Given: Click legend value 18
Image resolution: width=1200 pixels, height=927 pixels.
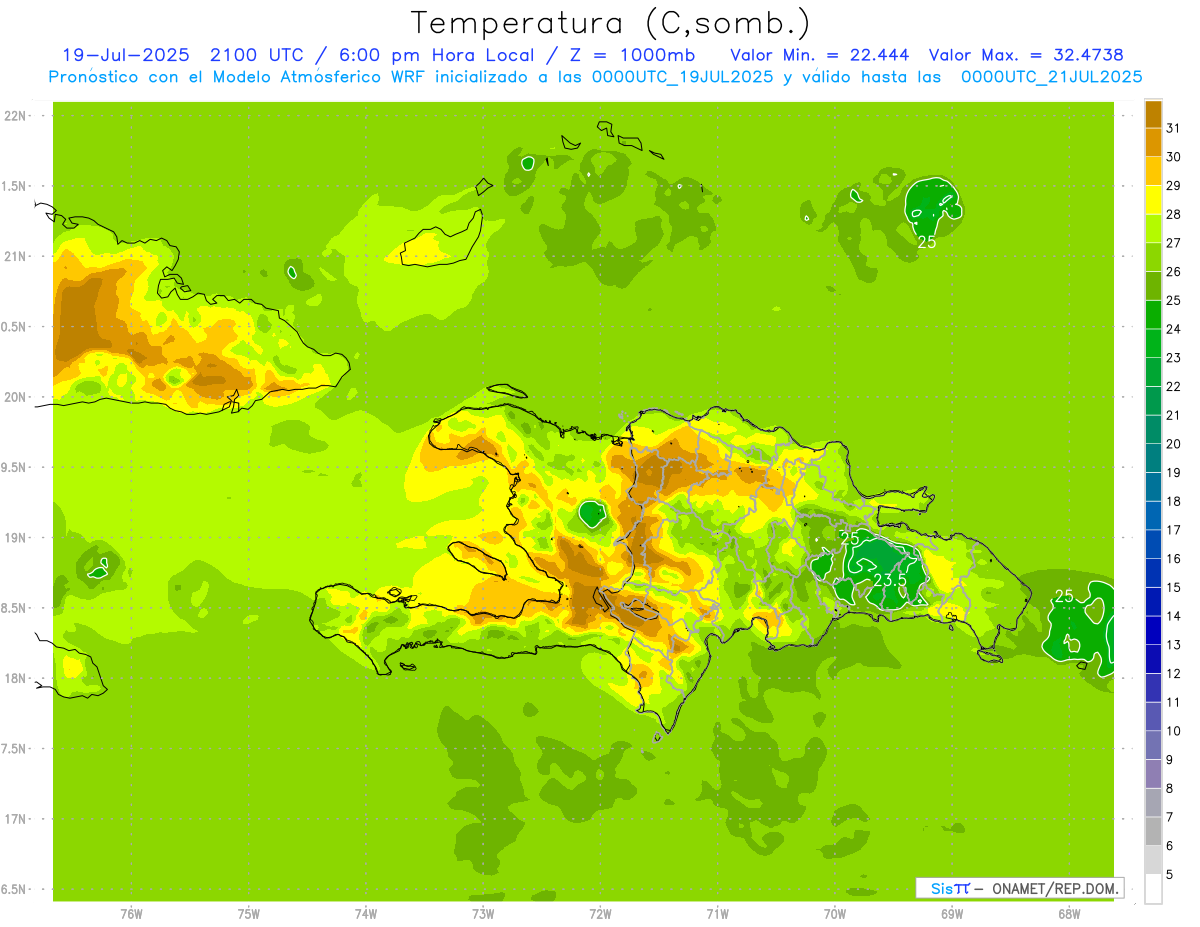Looking at the screenshot, I should 1173,501.
